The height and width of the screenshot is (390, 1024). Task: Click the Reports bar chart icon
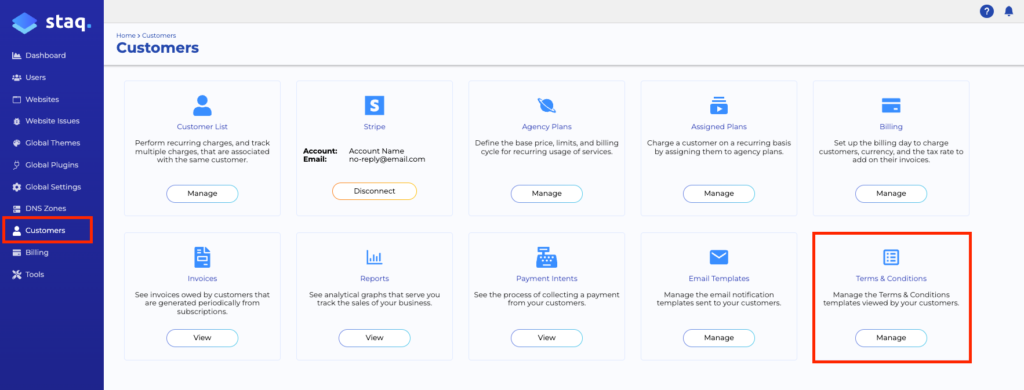pos(374,257)
